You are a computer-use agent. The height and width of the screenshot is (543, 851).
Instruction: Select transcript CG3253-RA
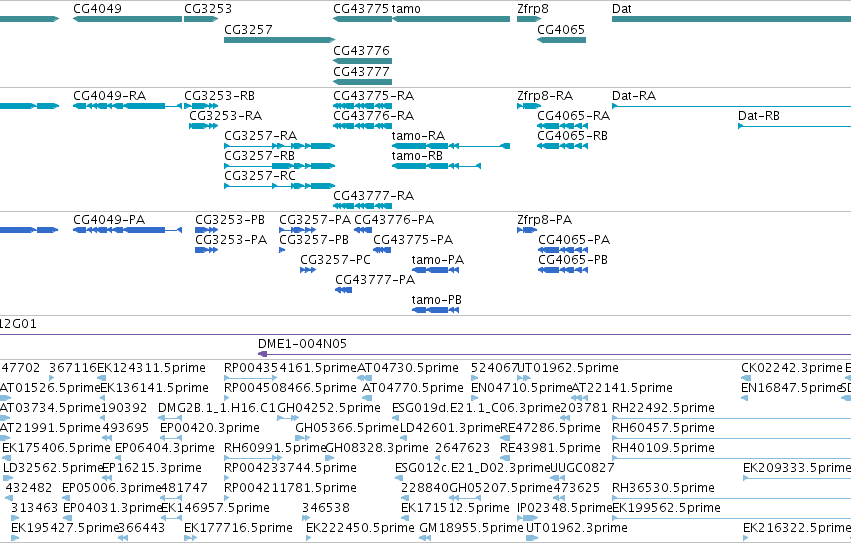pos(204,126)
